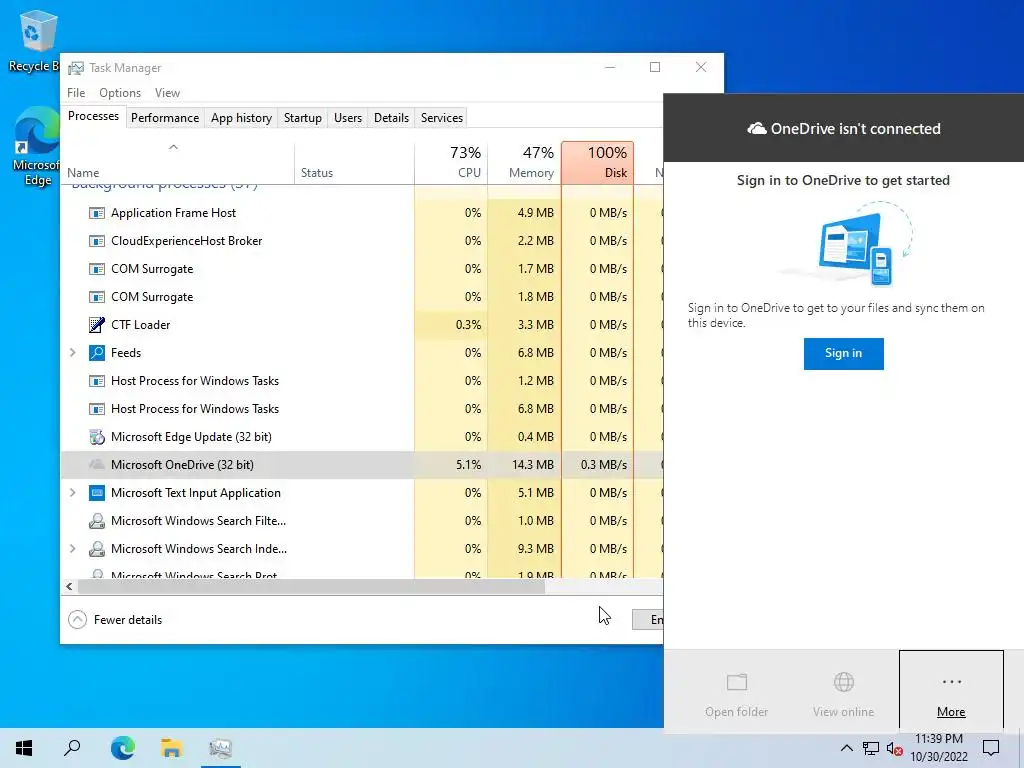Screen dimensions: 1024x768
Task: Click the 9.3 MB memory value
Action: point(536,549)
